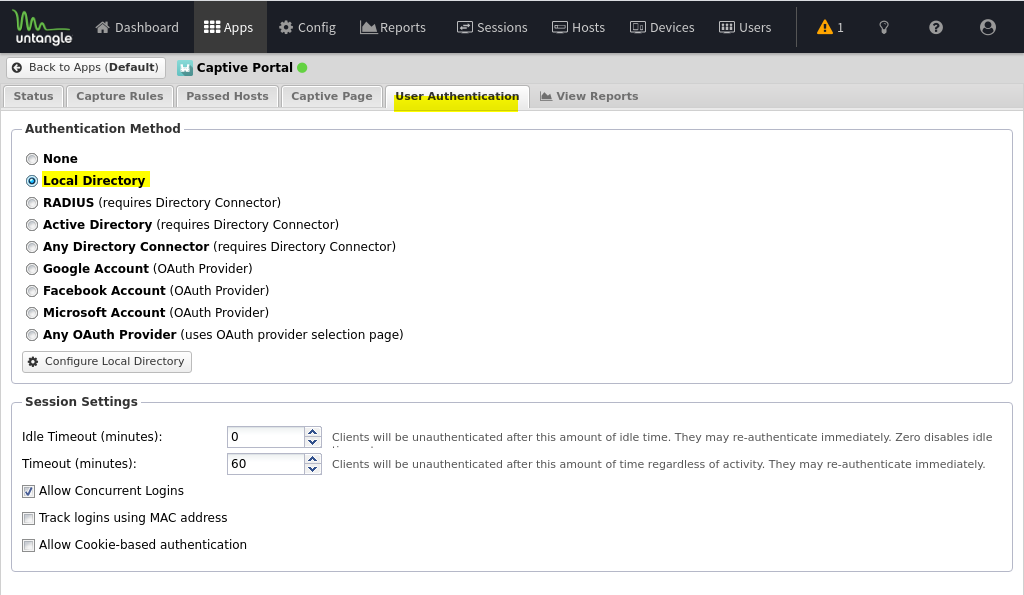The image size is (1024, 595).
Task: Select the Facebook Account radio button
Action: (31, 291)
